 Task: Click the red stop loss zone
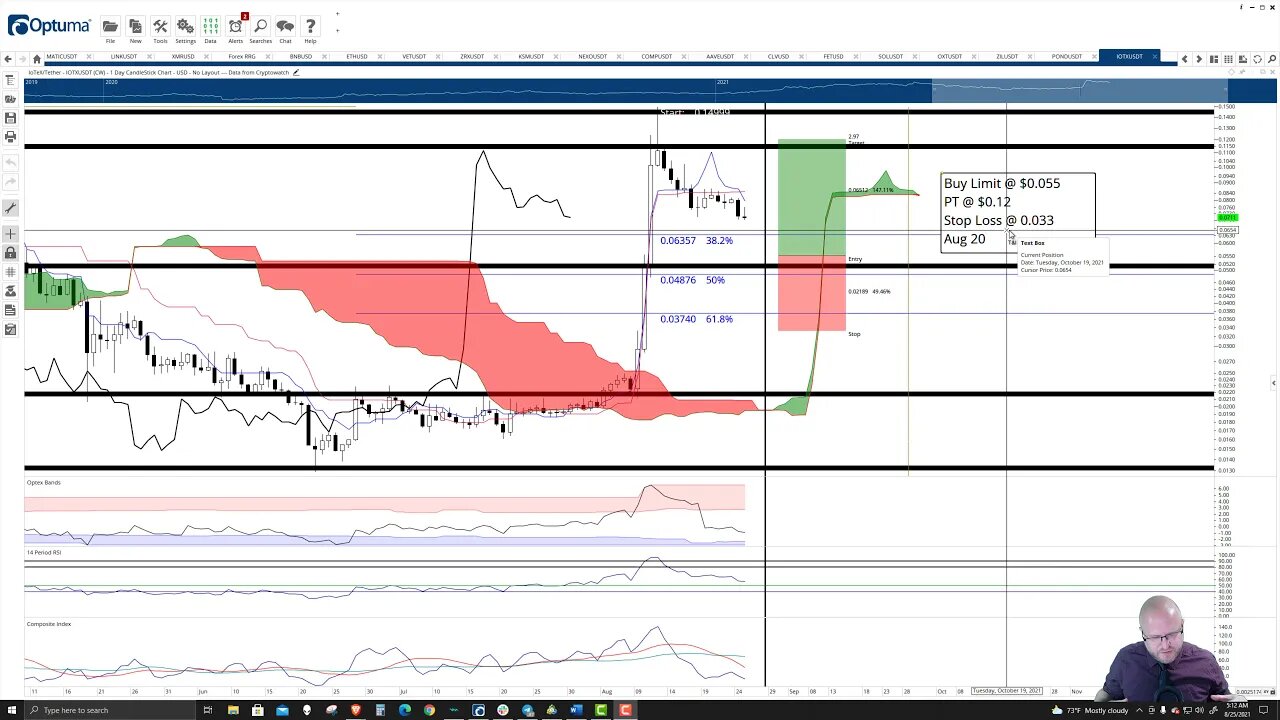tap(811, 293)
